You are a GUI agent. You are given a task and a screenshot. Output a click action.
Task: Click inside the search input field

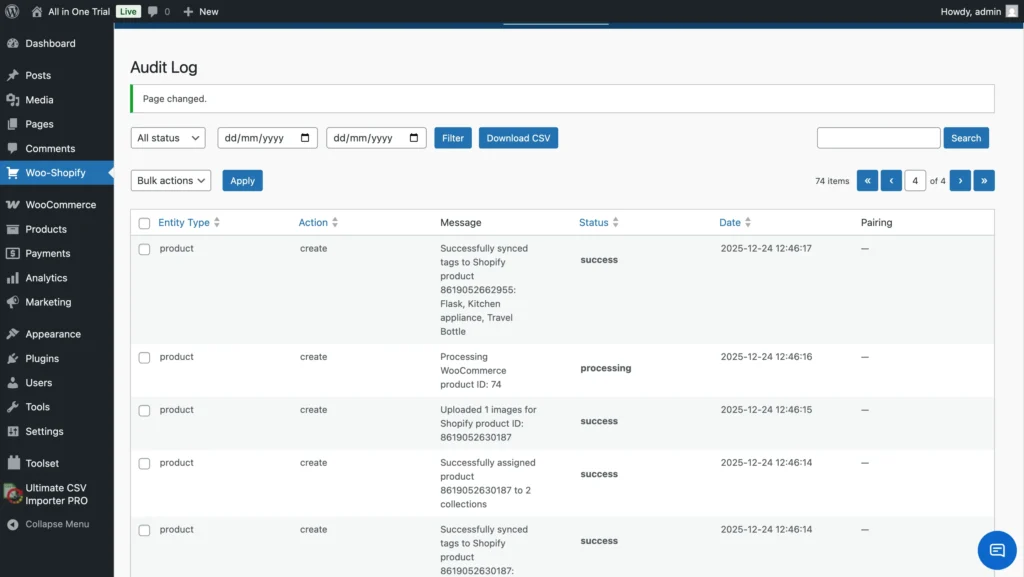click(878, 137)
